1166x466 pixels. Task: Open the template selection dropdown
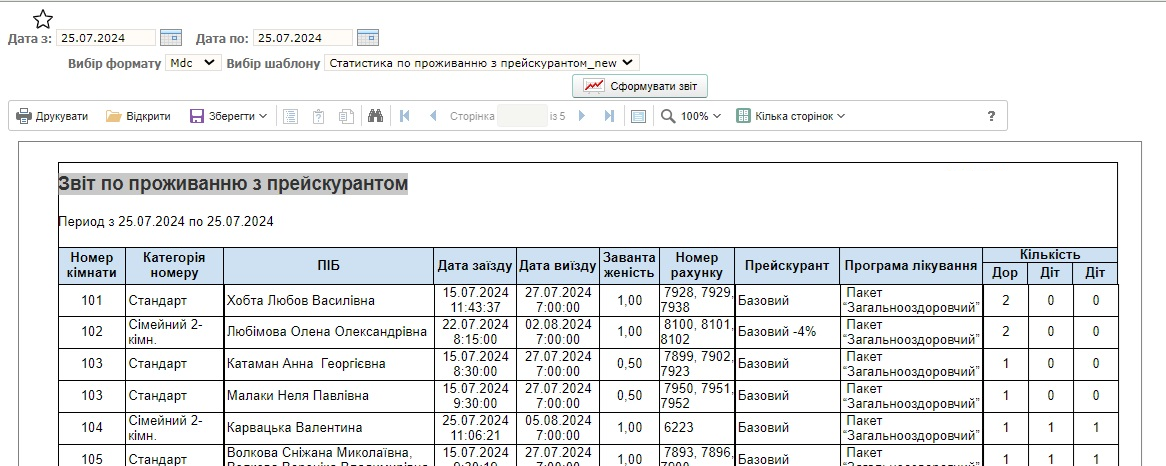(x=481, y=62)
